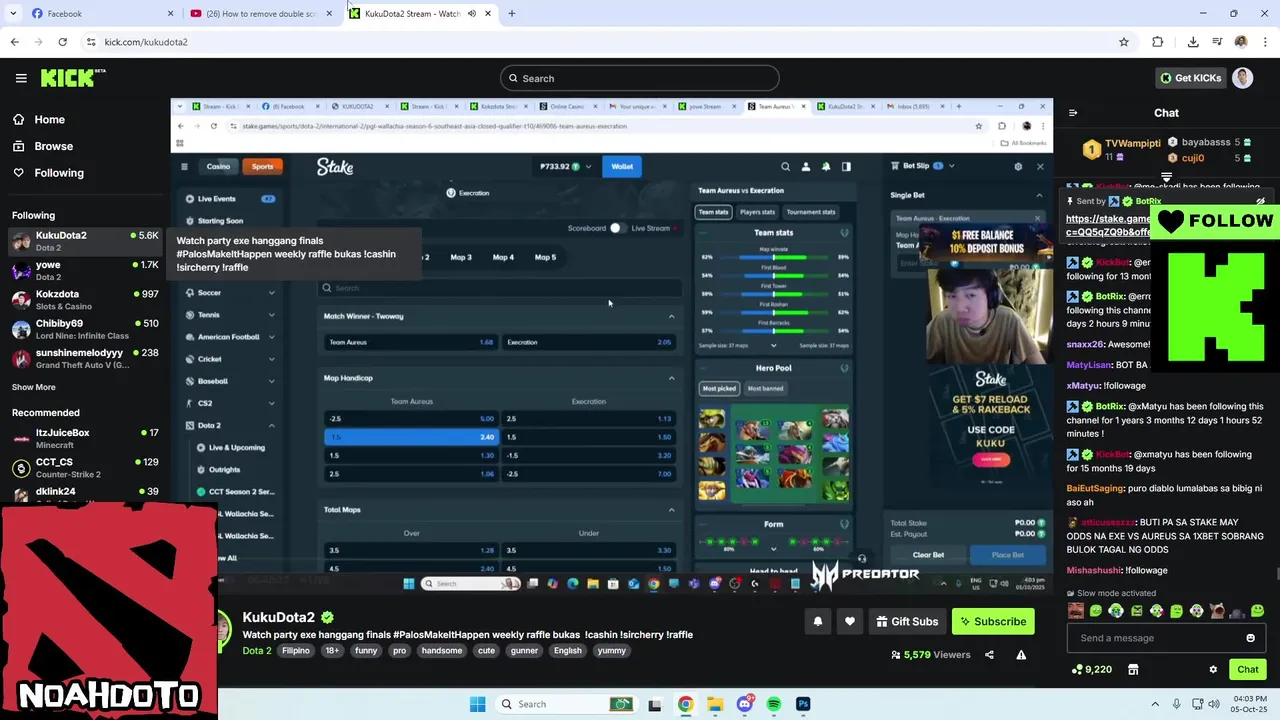
Task: Click the Filipino stream tag
Action: pos(296,651)
